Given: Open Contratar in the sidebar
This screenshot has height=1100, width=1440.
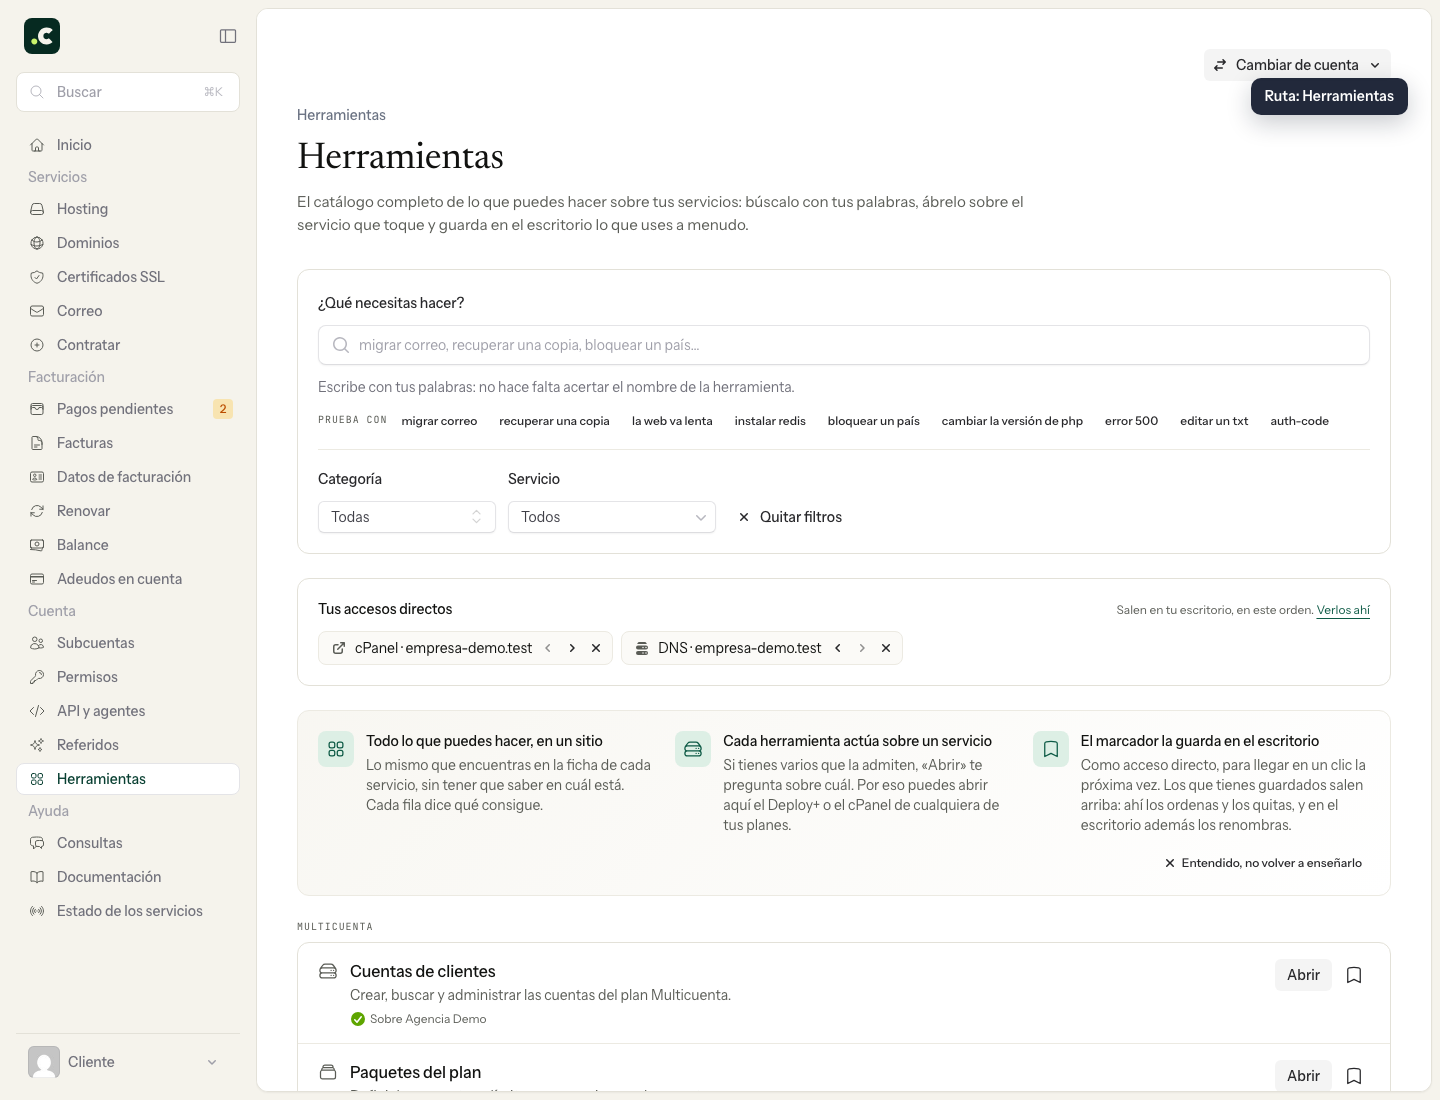Looking at the screenshot, I should pyautogui.click(x=128, y=345).
